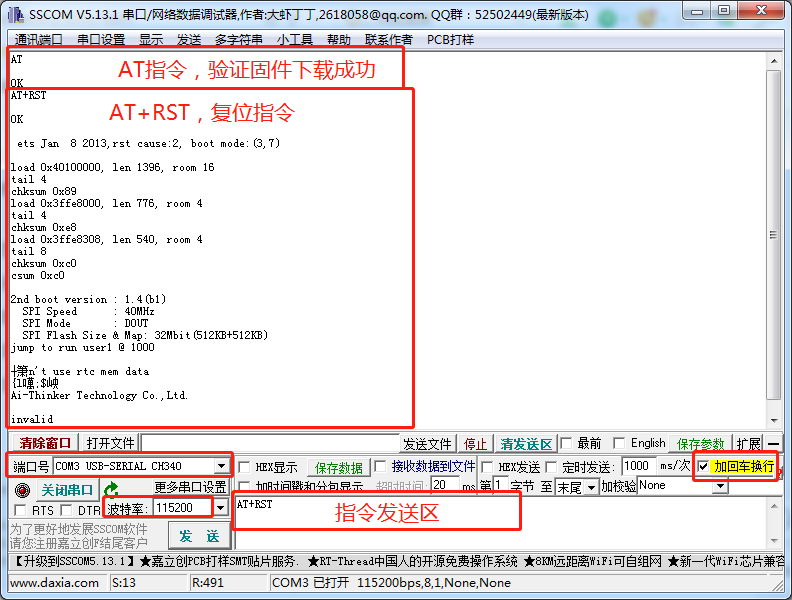
Task: Toggle the HEX发送 checkbox
Action: [487, 467]
